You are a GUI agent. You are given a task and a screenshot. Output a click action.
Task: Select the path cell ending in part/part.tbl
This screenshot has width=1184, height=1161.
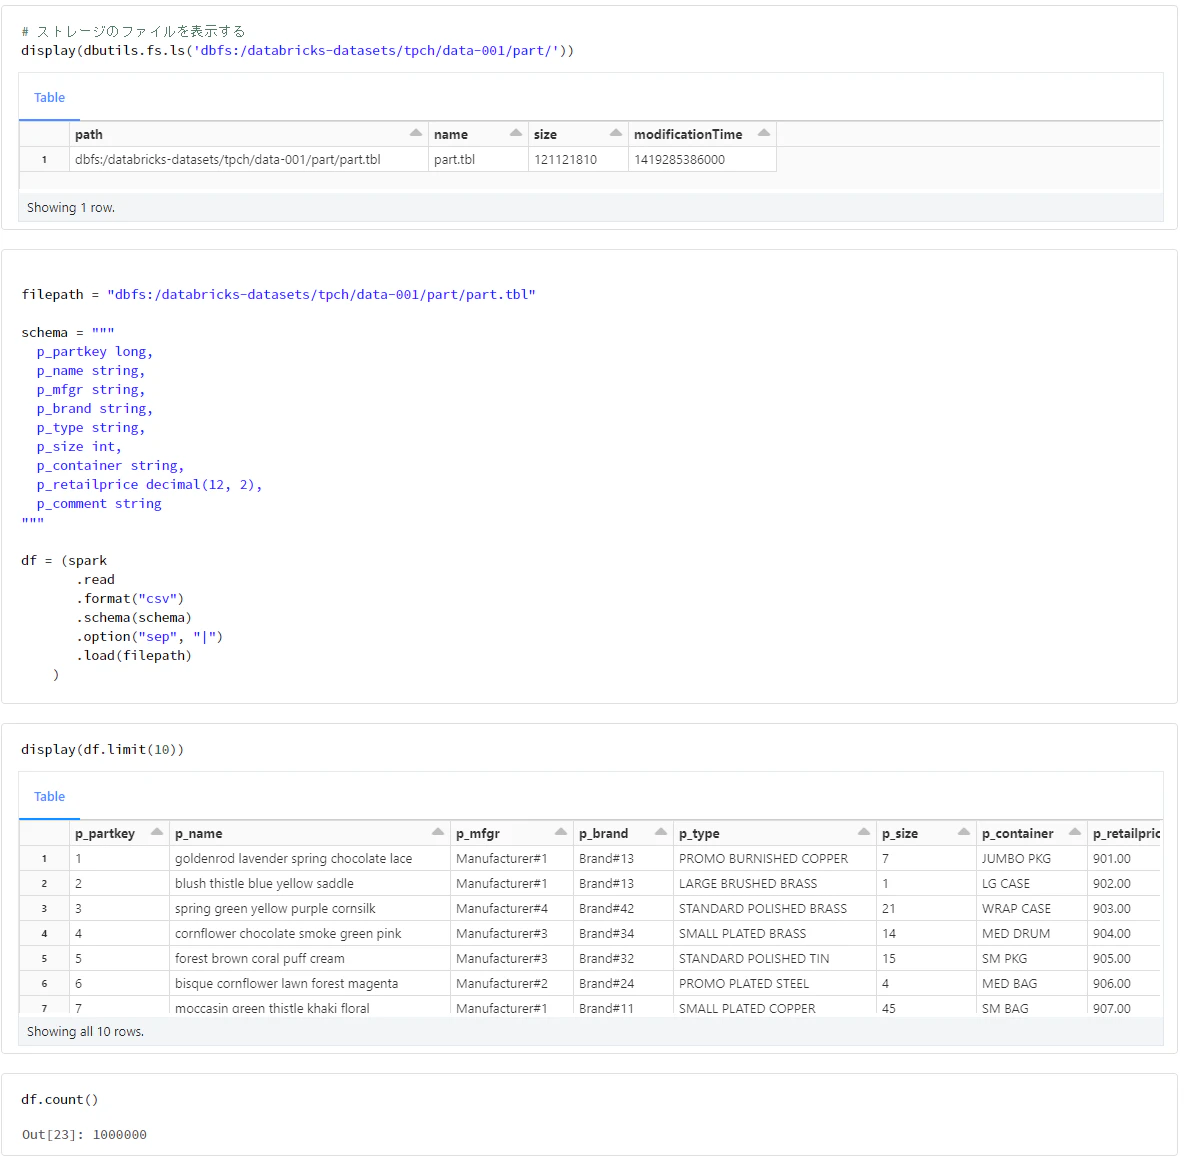[248, 159]
